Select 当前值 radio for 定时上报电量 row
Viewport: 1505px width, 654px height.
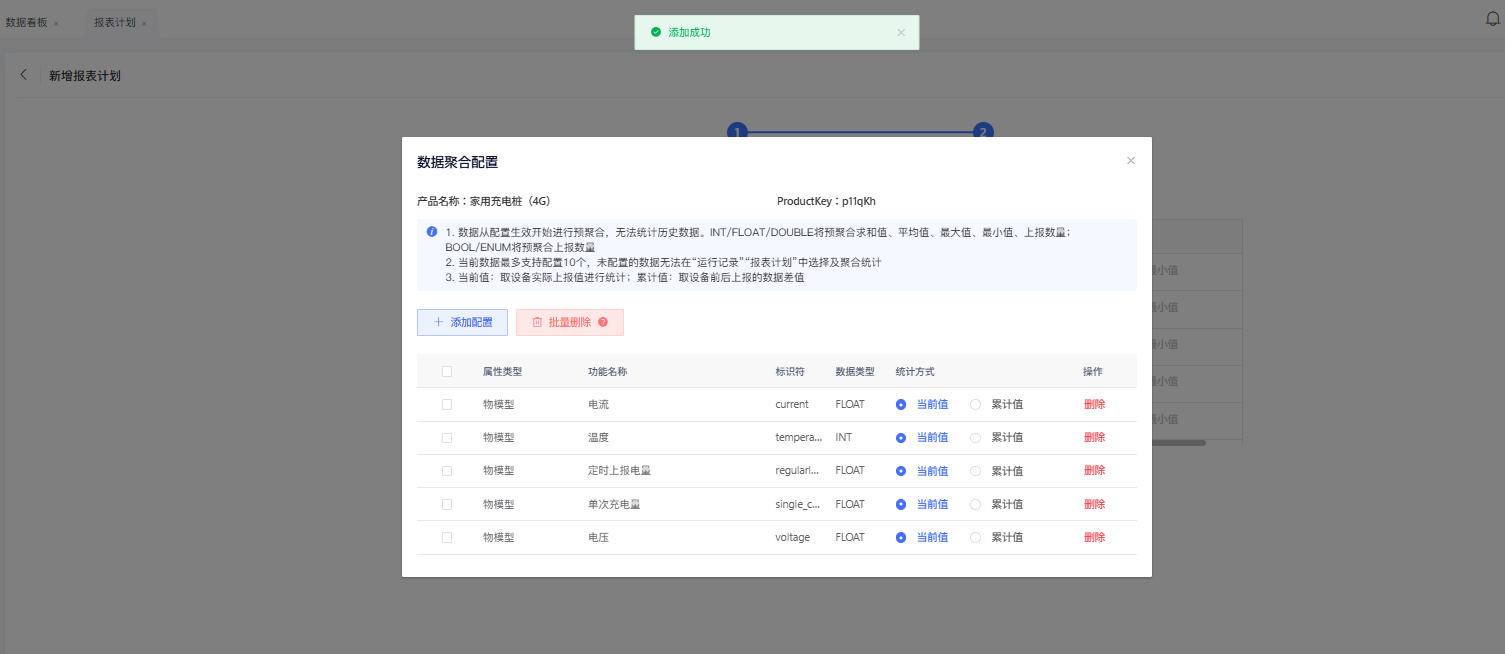[901, 471]
